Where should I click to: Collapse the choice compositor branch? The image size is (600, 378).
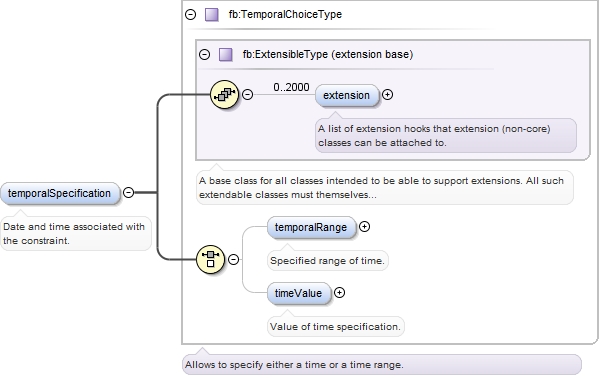[x=233, y=259]
